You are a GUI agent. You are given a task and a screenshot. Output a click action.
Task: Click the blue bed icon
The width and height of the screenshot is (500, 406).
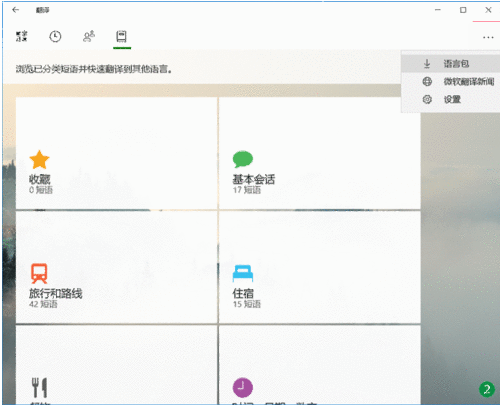pyautogui.click(x=243, y=273)
